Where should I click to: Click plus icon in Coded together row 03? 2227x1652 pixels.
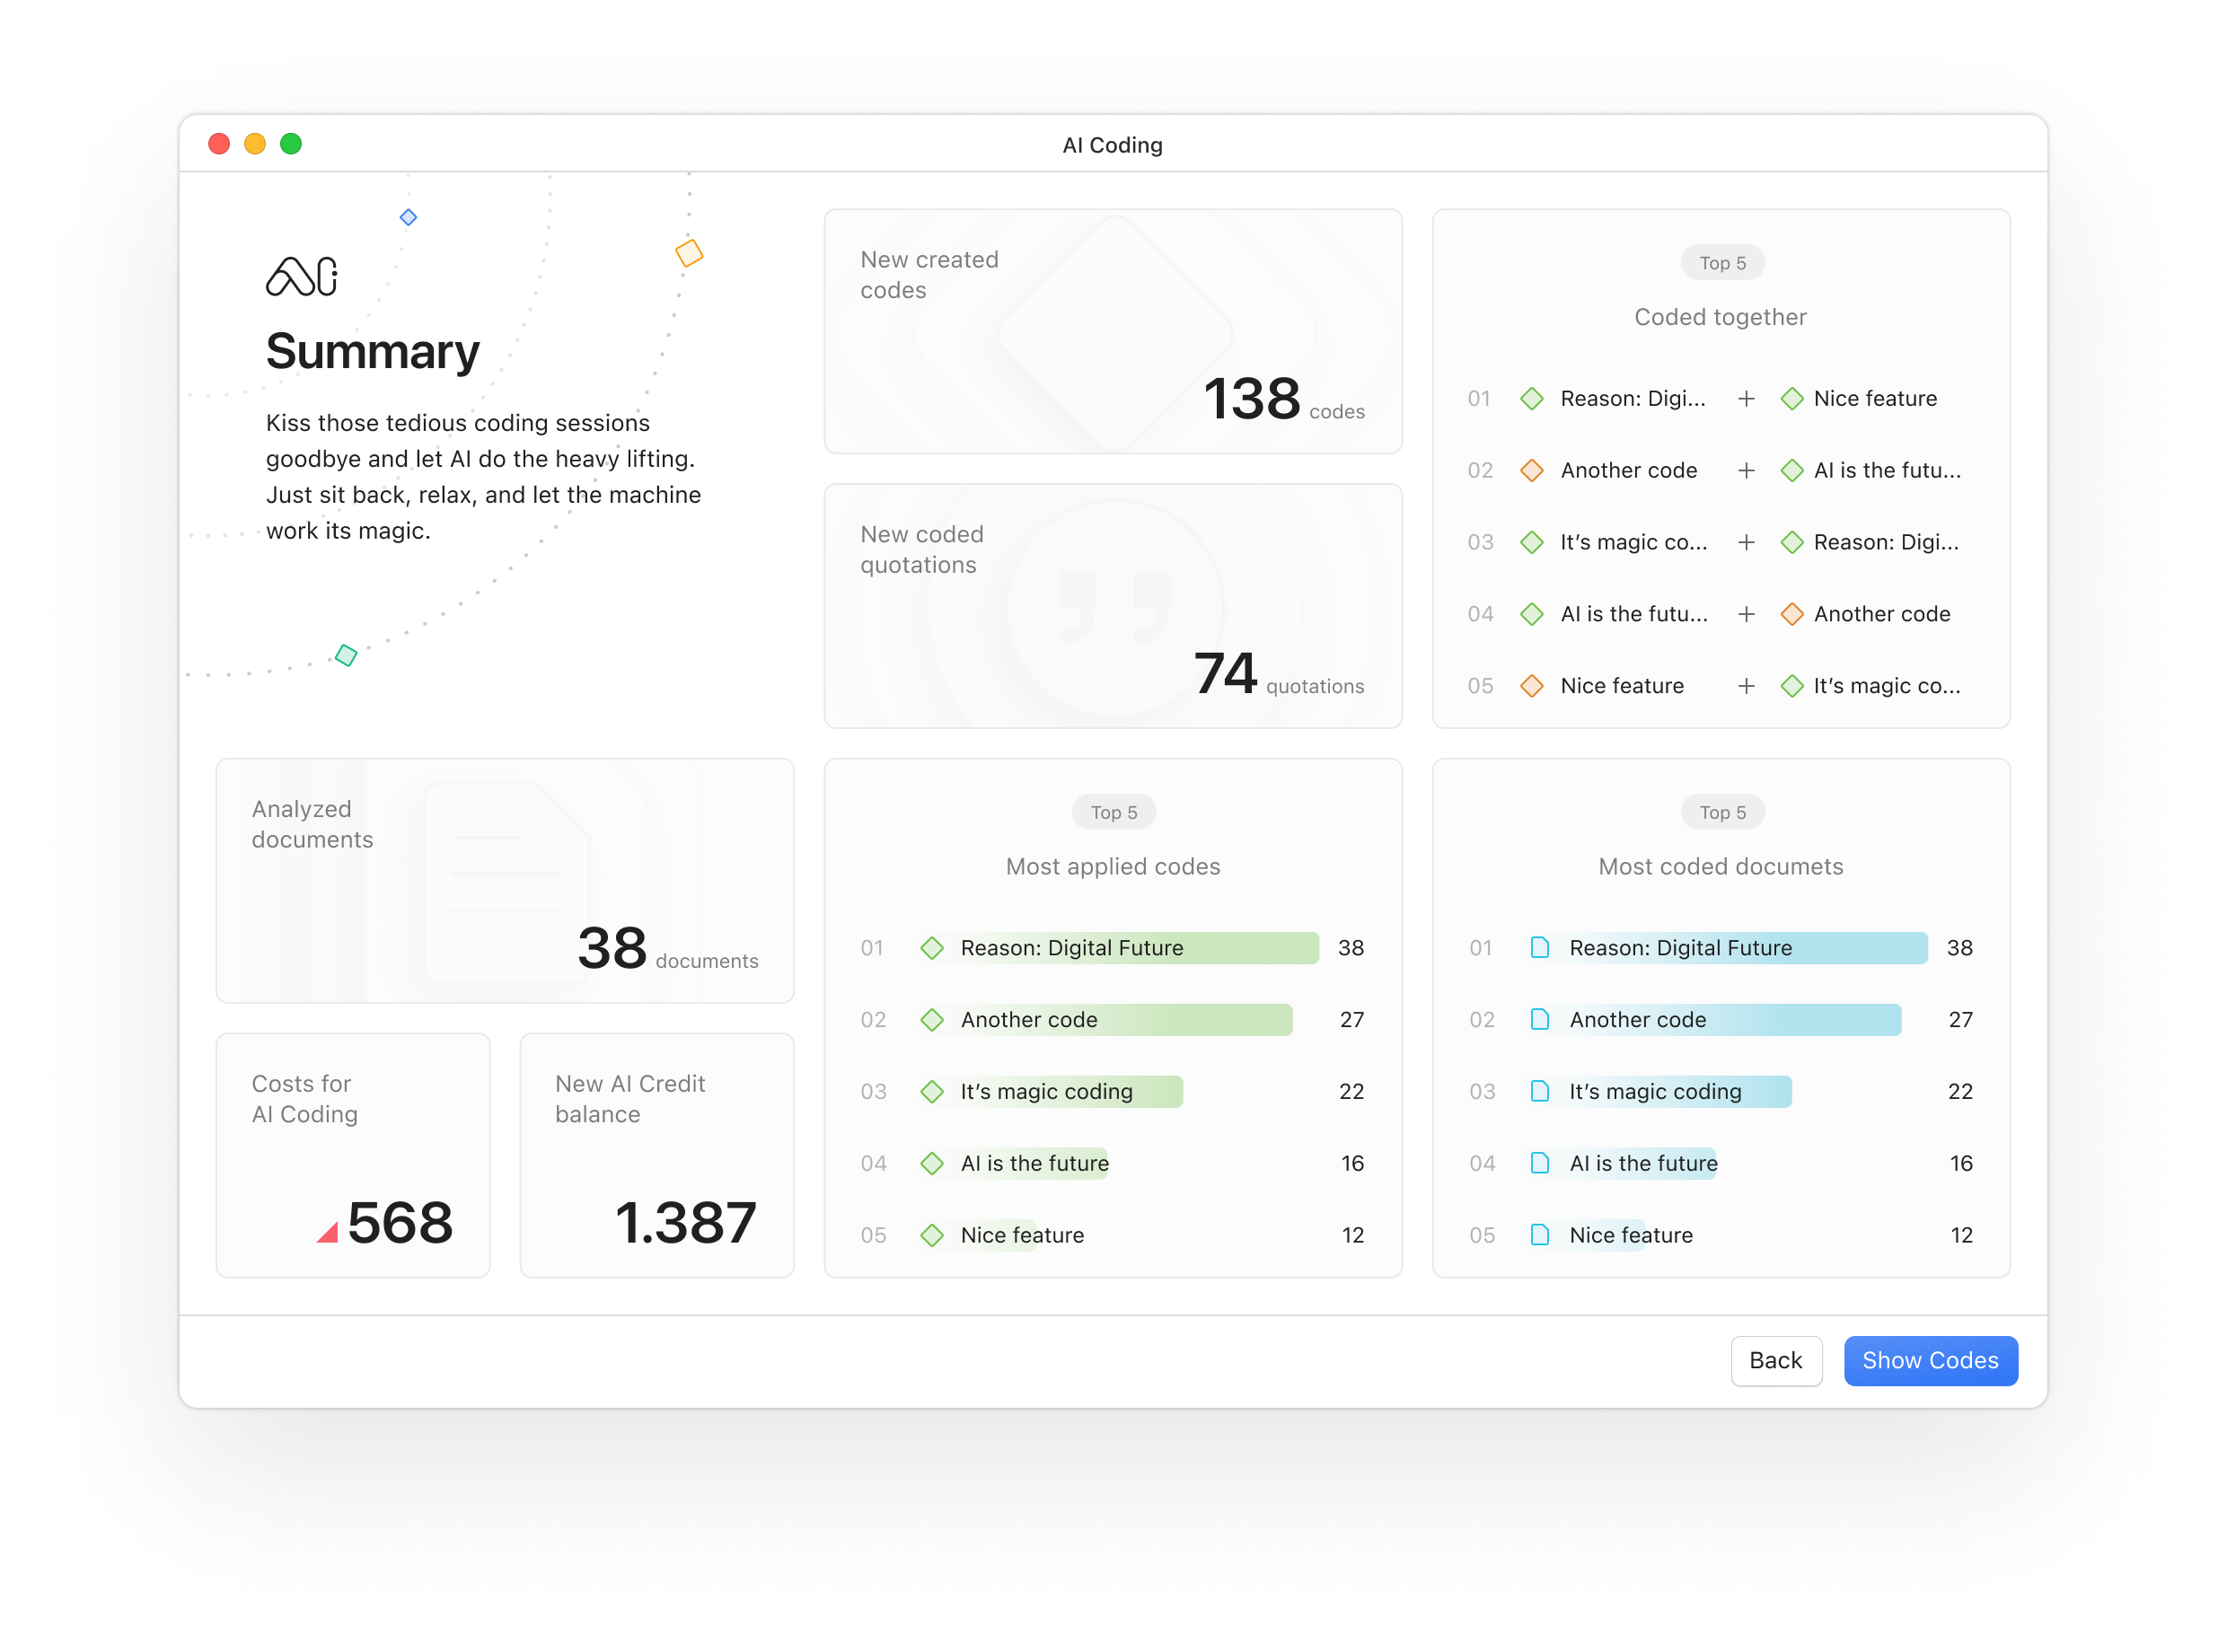click(1746, 542)
